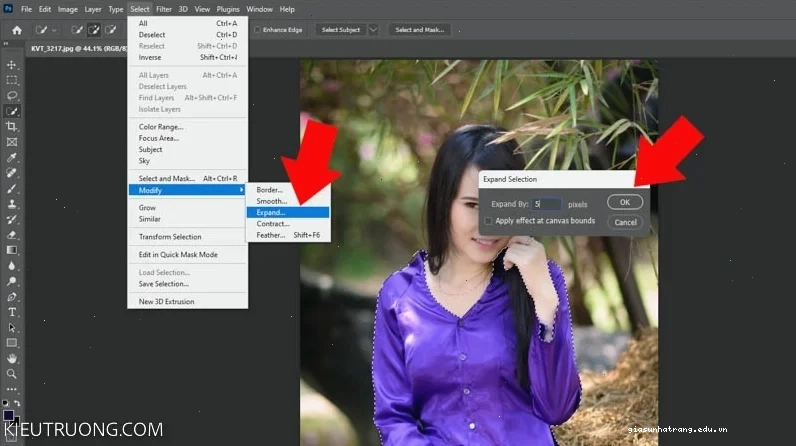
Task: Open the Layer menu
Action: click(93, 9)
